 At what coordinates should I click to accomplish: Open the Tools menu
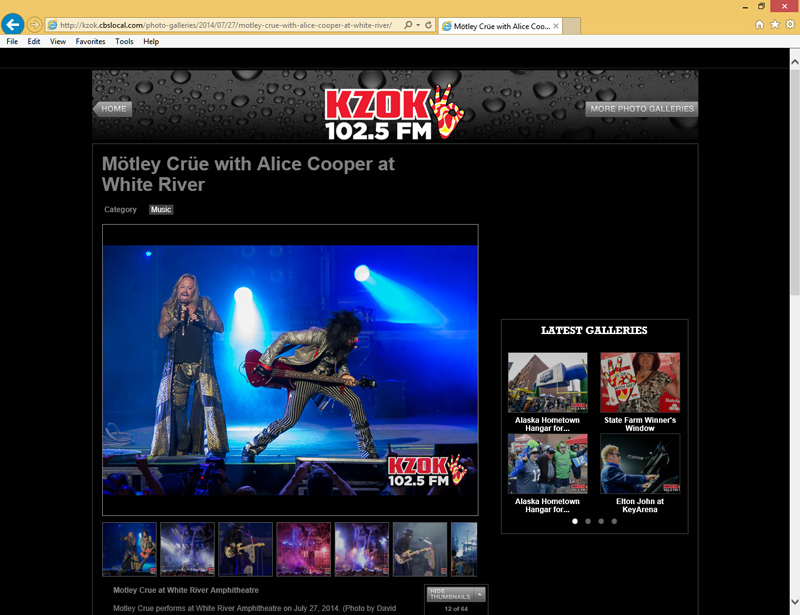(x=124, y=41)
